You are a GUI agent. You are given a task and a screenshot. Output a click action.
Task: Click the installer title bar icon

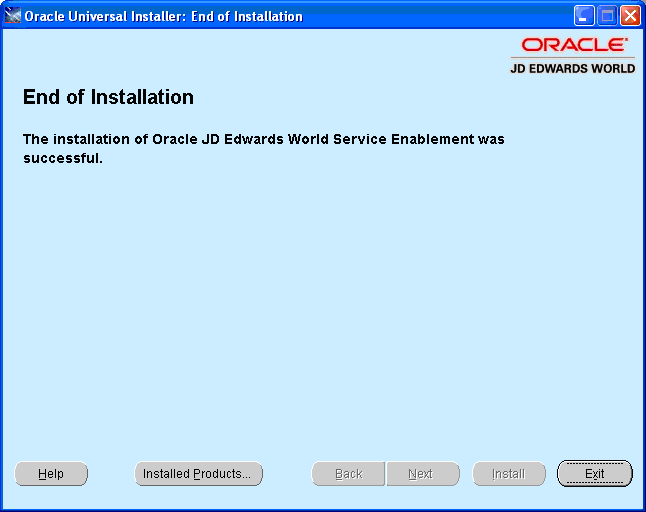[12, 16]
